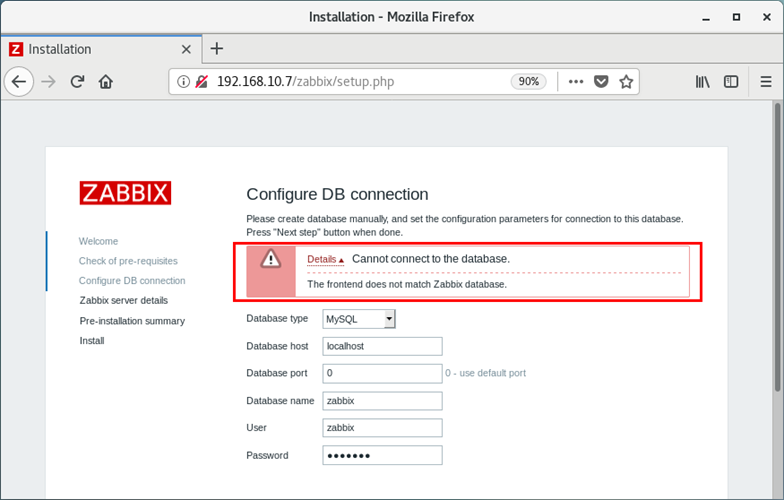Click the 90% zoom level indicator
Image resolution: width=784 pixels, height=500 pixels.
(x=528, y=82)
